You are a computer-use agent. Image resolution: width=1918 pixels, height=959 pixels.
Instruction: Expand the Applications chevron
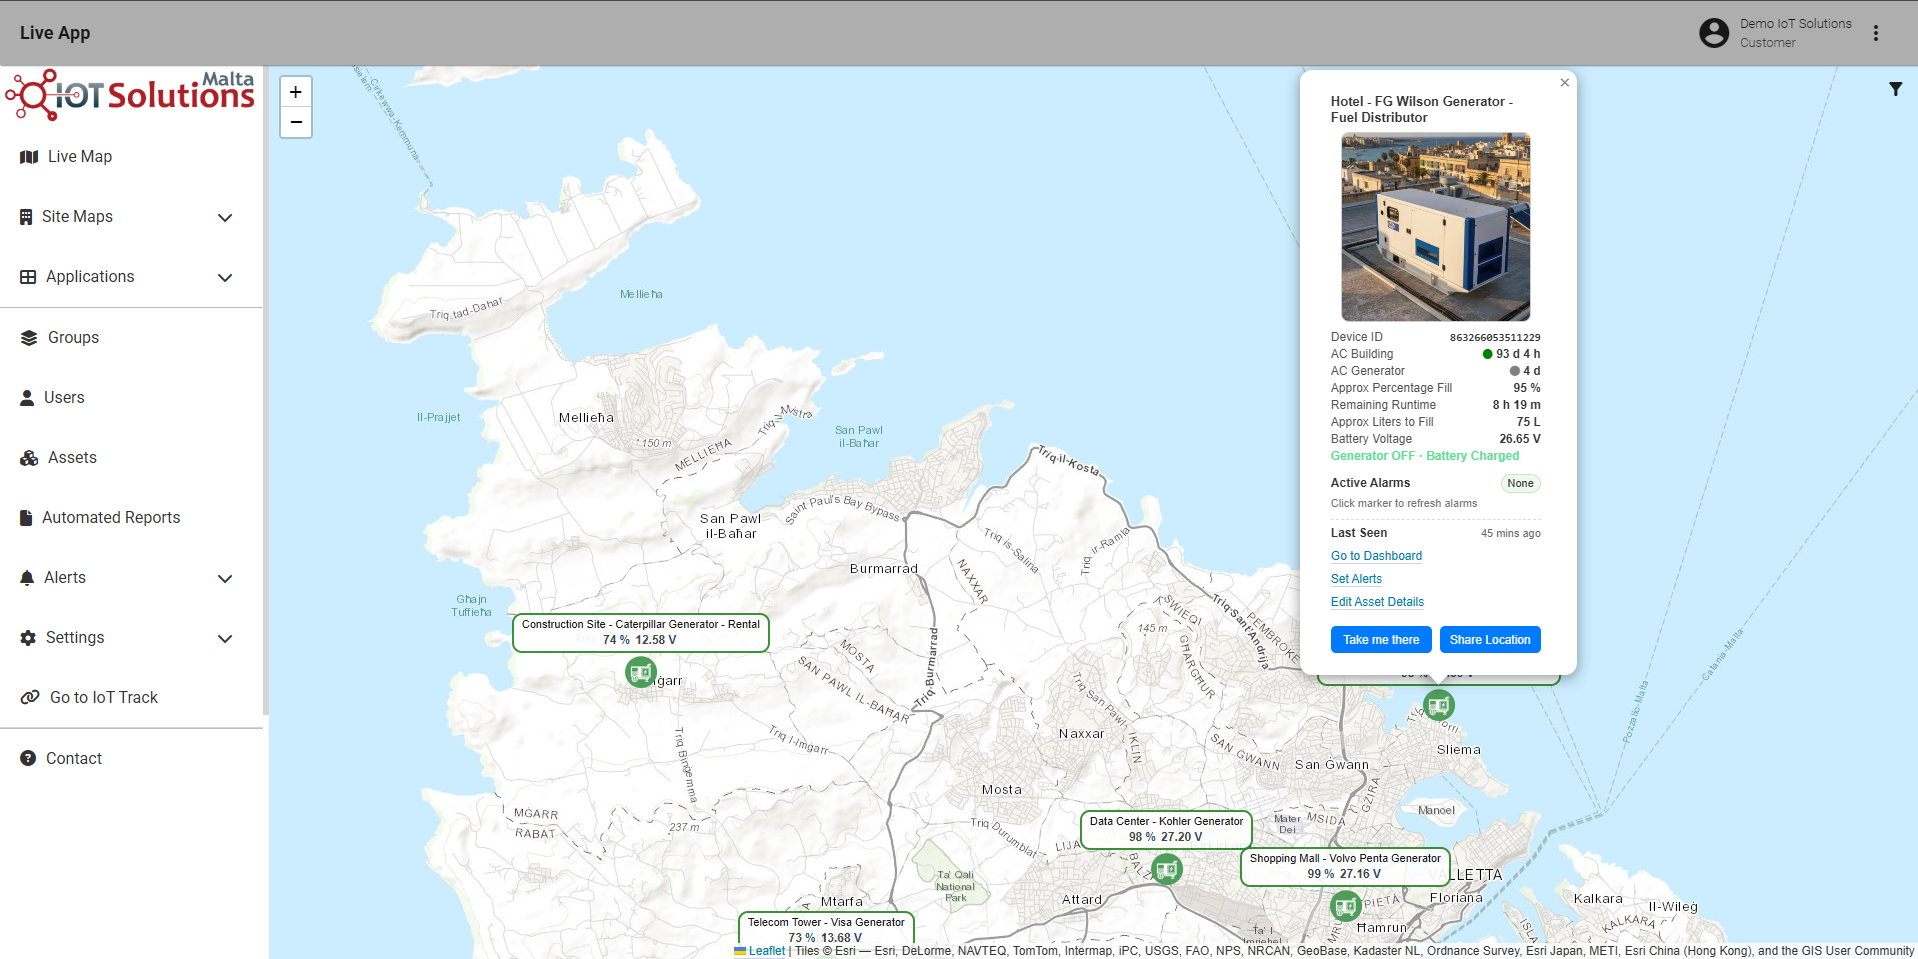(x=225, y=277)
